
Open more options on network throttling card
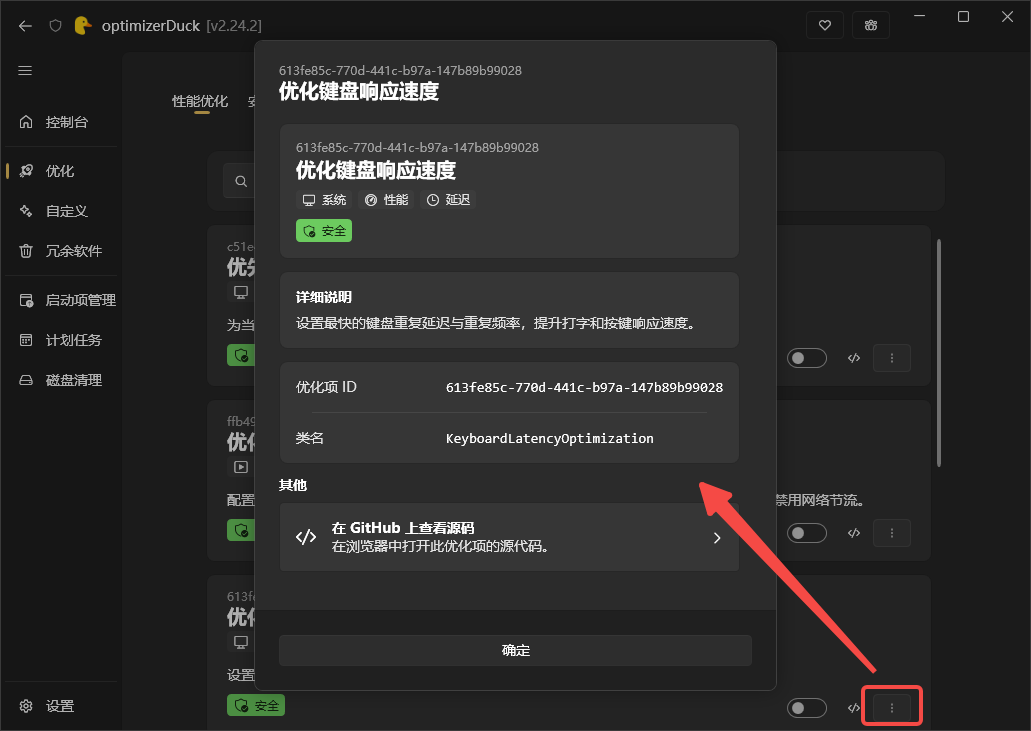(x=892, y=533)
